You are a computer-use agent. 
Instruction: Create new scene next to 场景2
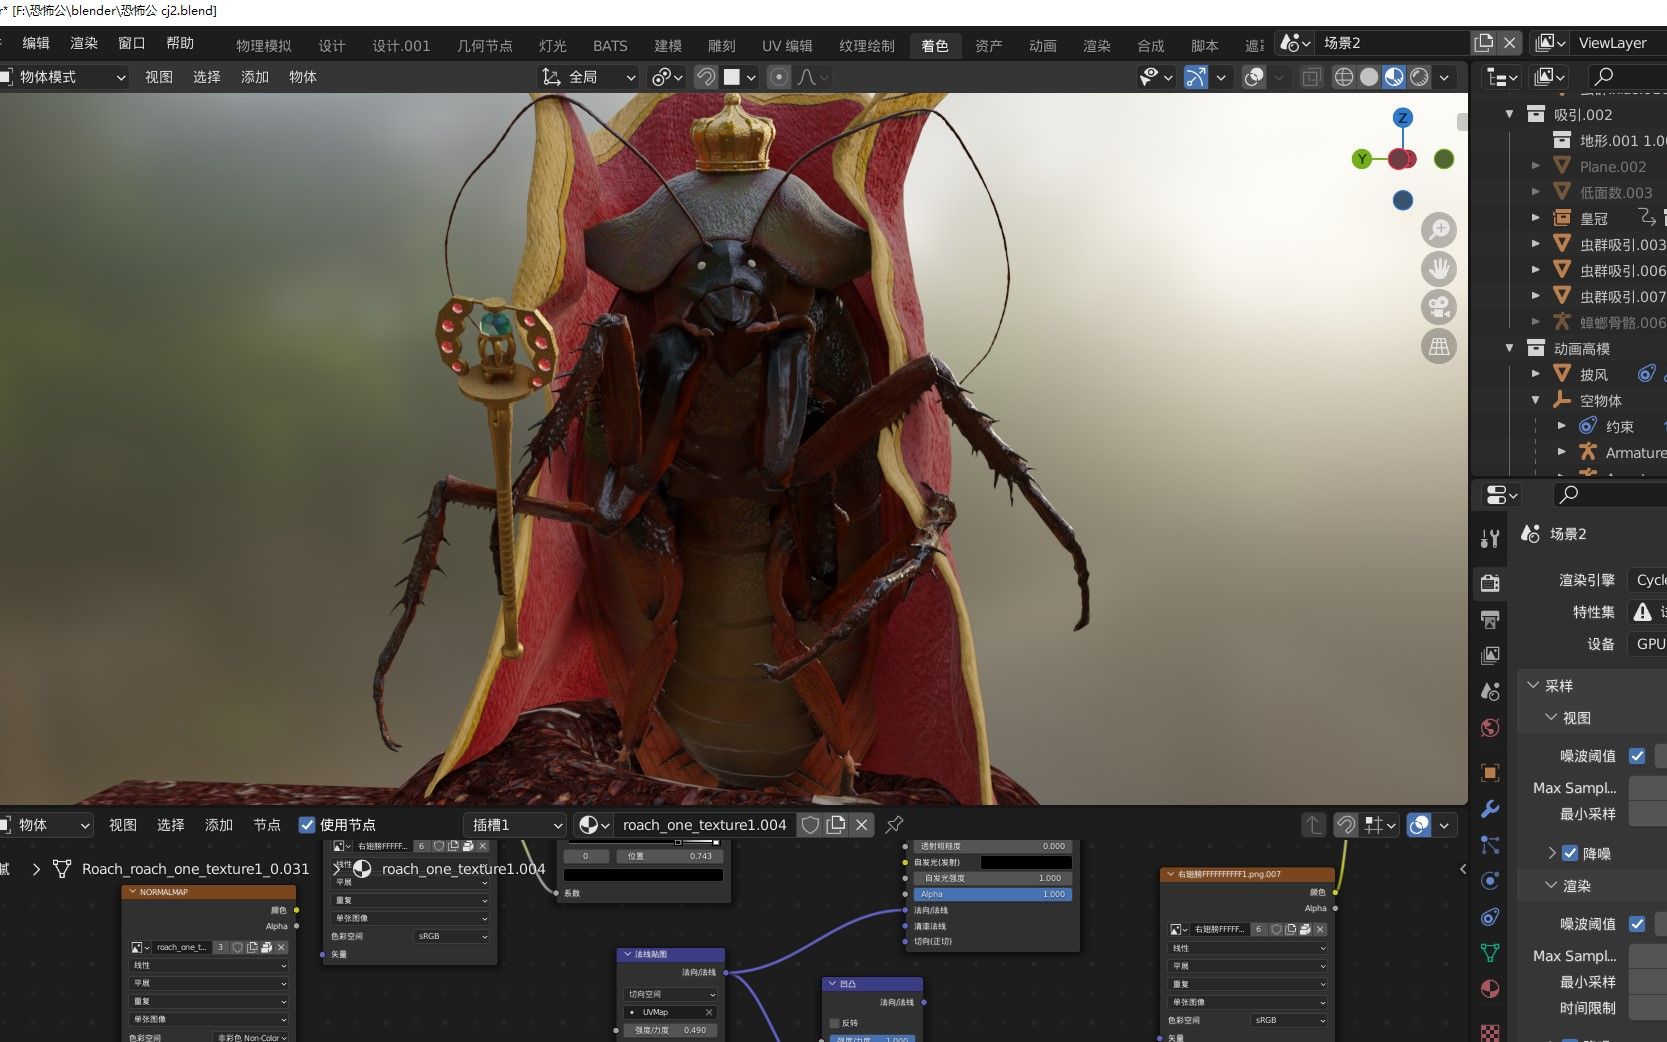[1484, 43]
